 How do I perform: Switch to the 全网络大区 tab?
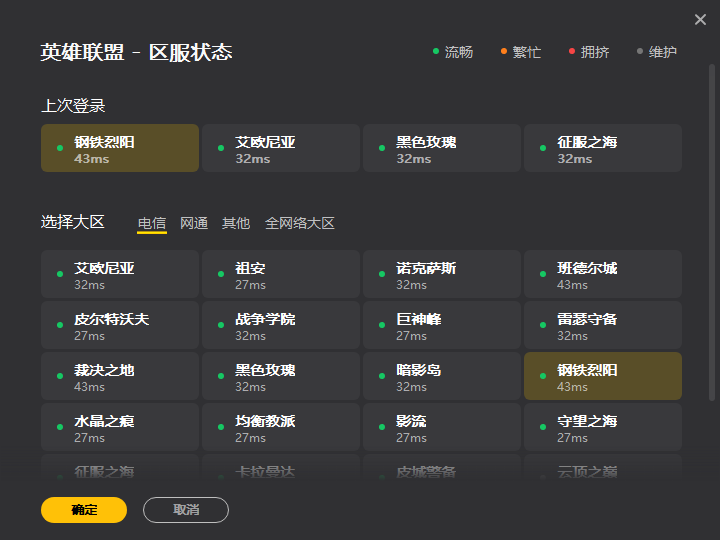pyautogui.click(x=300, y=223)
